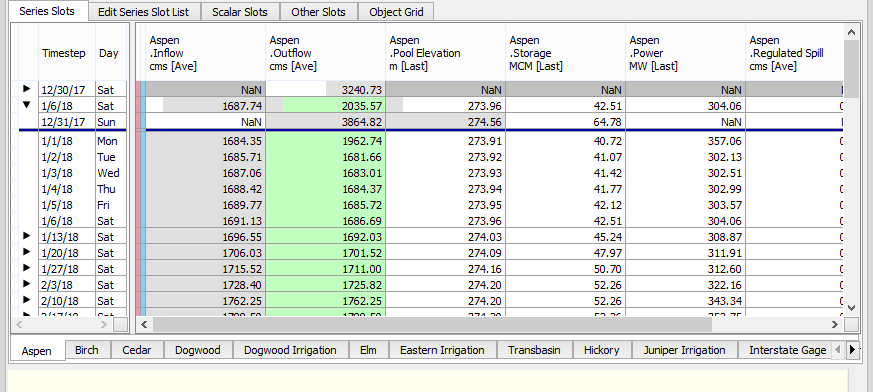Select the Aspen .Outflow column header
The image size is (873, 392).
[326, 53]
